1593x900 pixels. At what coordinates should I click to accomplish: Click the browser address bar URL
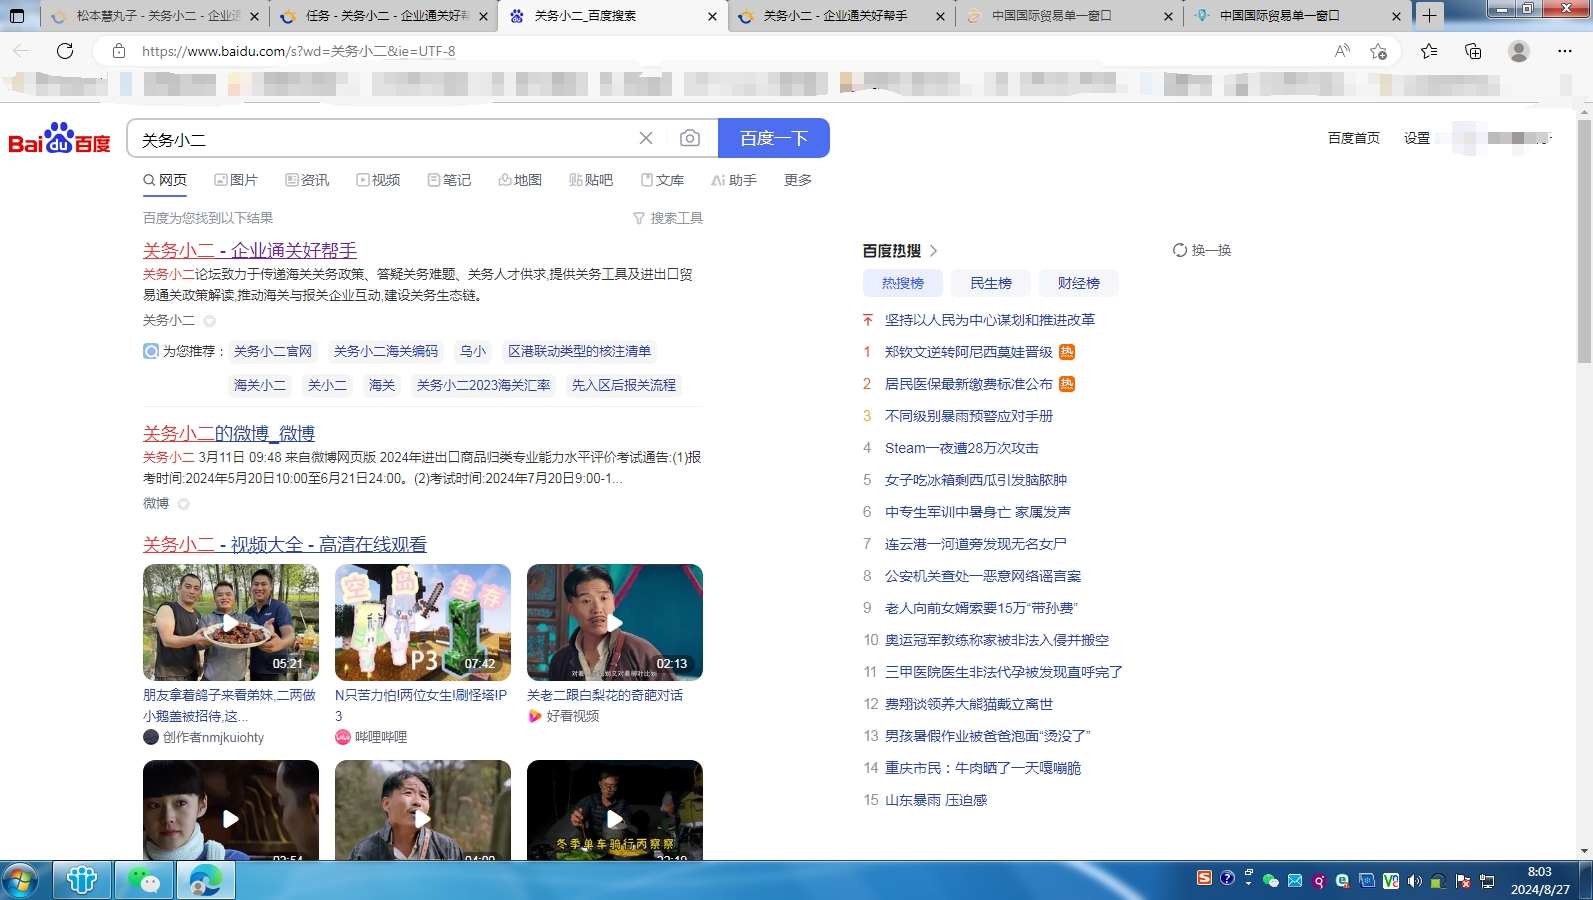pos(299,51)
